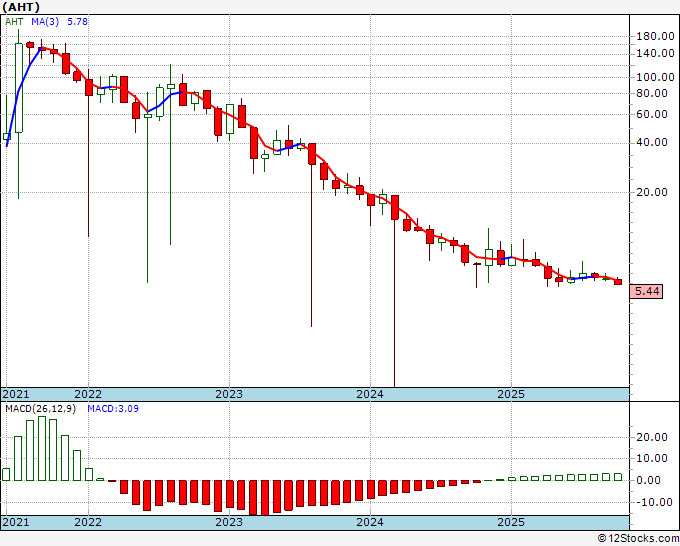This screenshot has height=546, width=680.
Task: Click 2025 on the MACD timeline
Action: pos(511,522)
